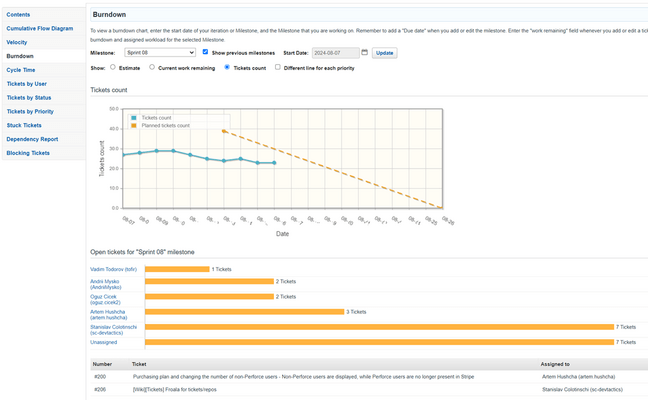Open the Cumulative Flow Diagram report
Viewport: 648px width, 400px height.
40,28
